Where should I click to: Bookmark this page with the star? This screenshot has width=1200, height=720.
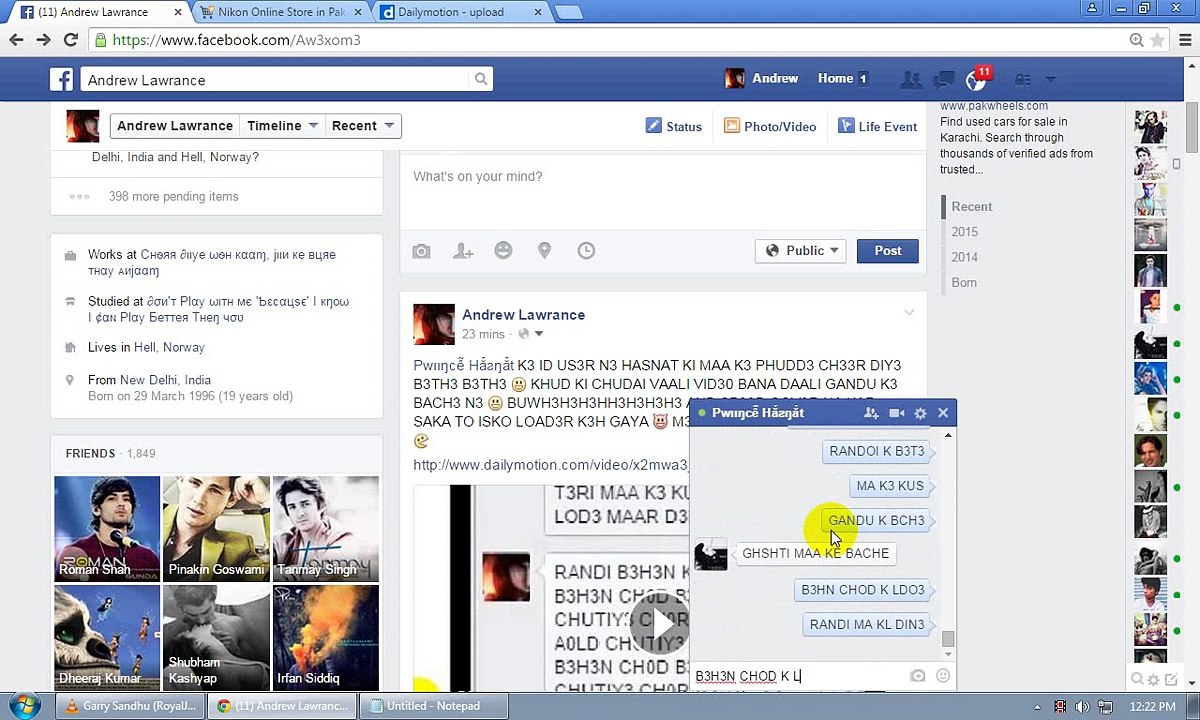1157,40
